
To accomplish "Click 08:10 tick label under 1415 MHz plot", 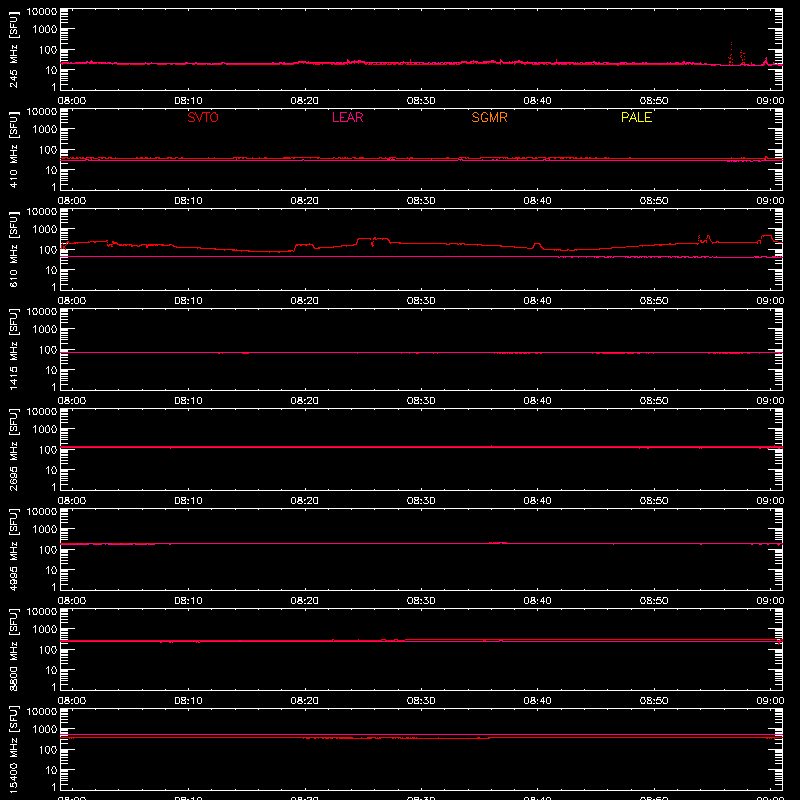I will 188,401.
